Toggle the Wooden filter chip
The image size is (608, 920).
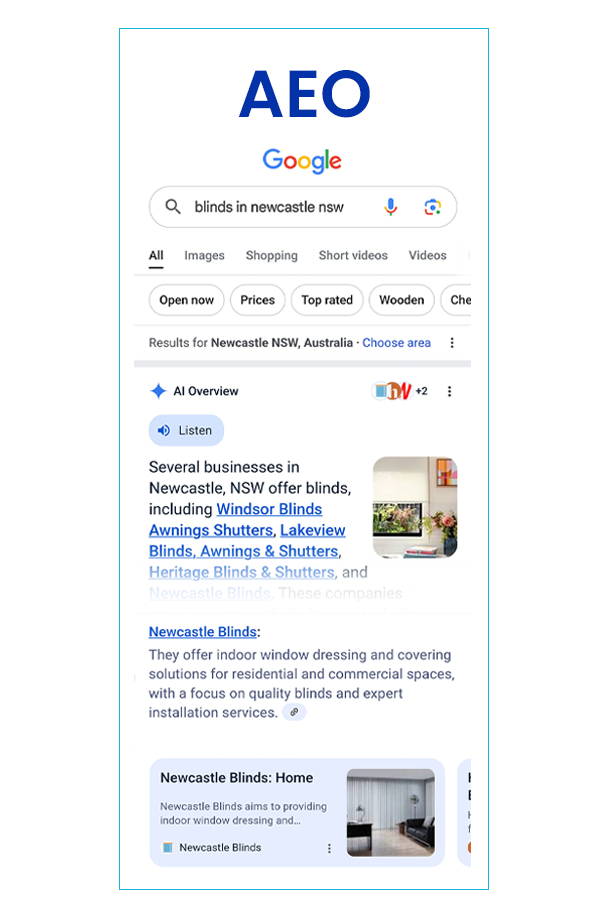click(401, 300)
